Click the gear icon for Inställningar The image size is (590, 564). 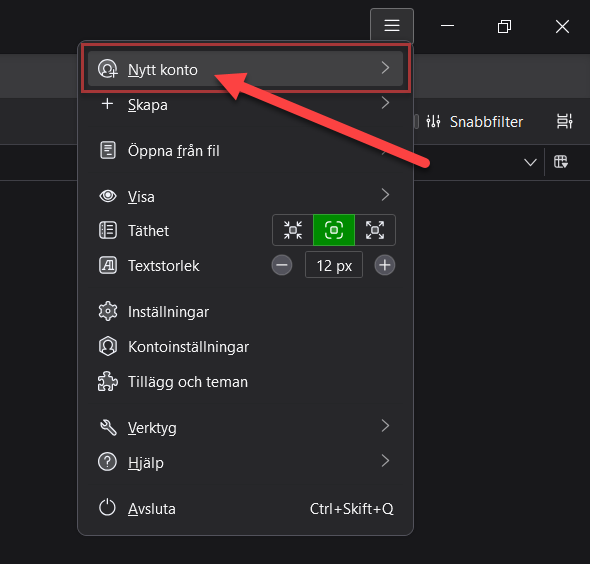pos(108,311)
